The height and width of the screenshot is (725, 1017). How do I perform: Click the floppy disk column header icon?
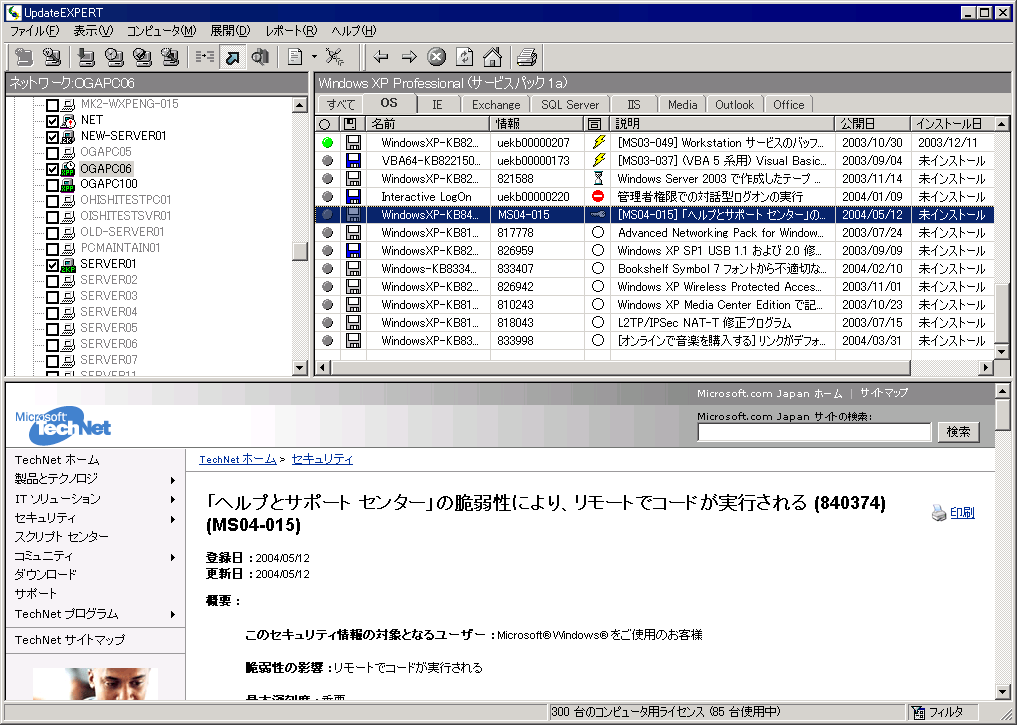coord(350,124)
